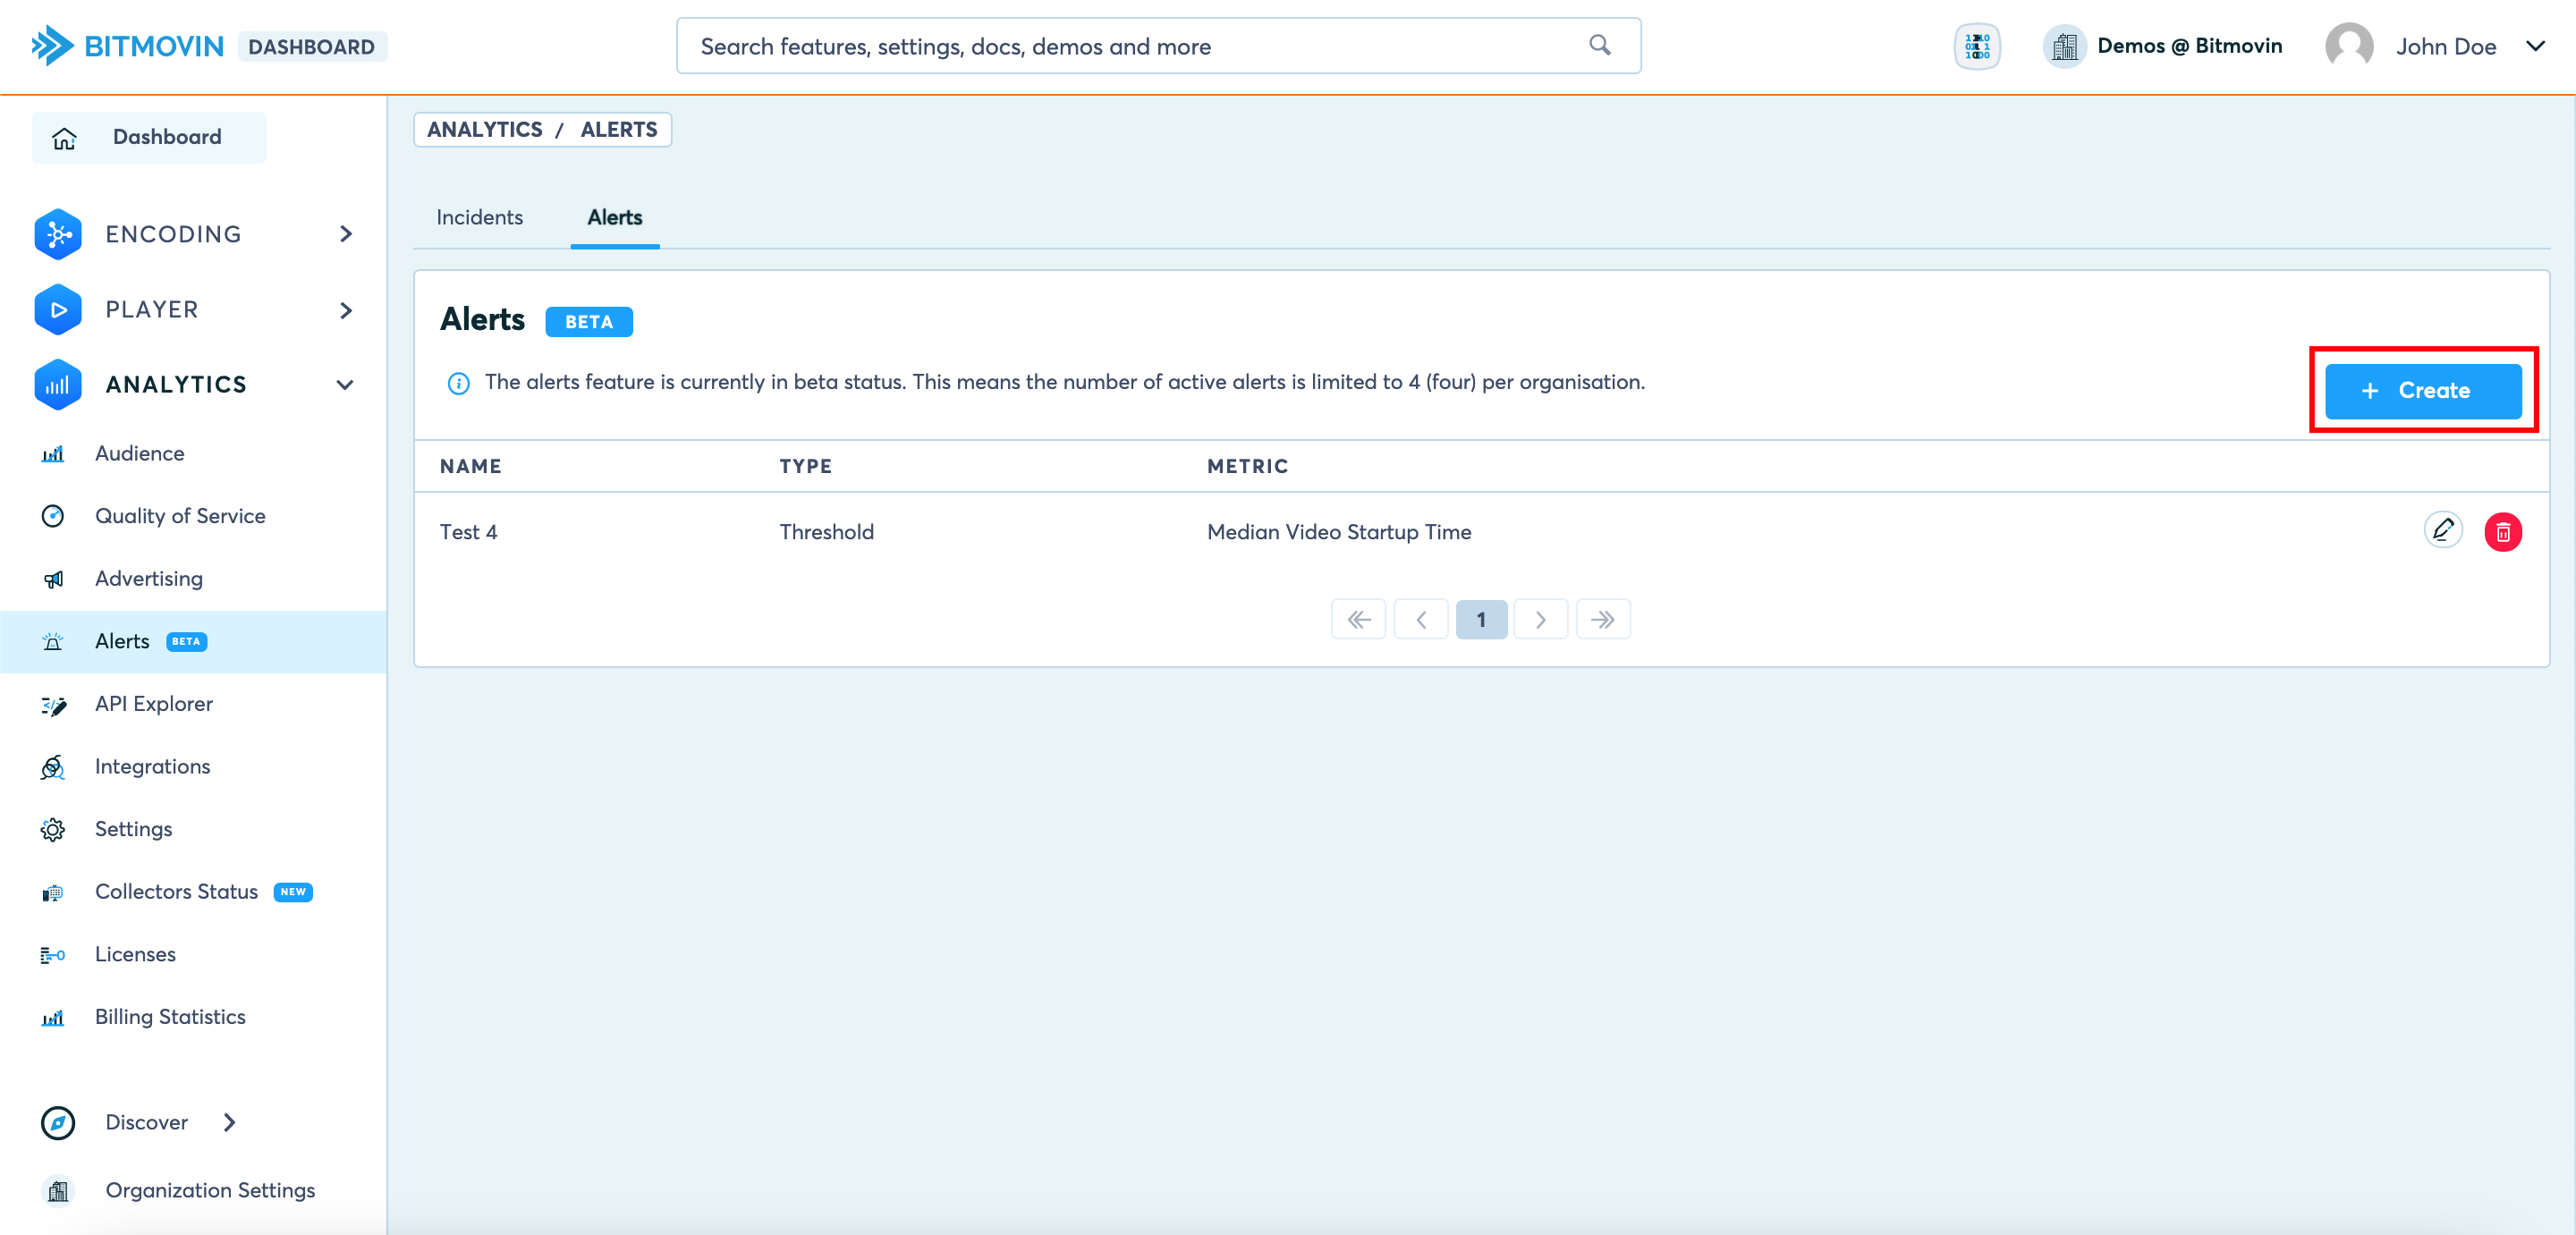Expand the Player sidebar section
Image resolution: width=2576 pixels, height=1235 pixels.
[x=346, y=310]
